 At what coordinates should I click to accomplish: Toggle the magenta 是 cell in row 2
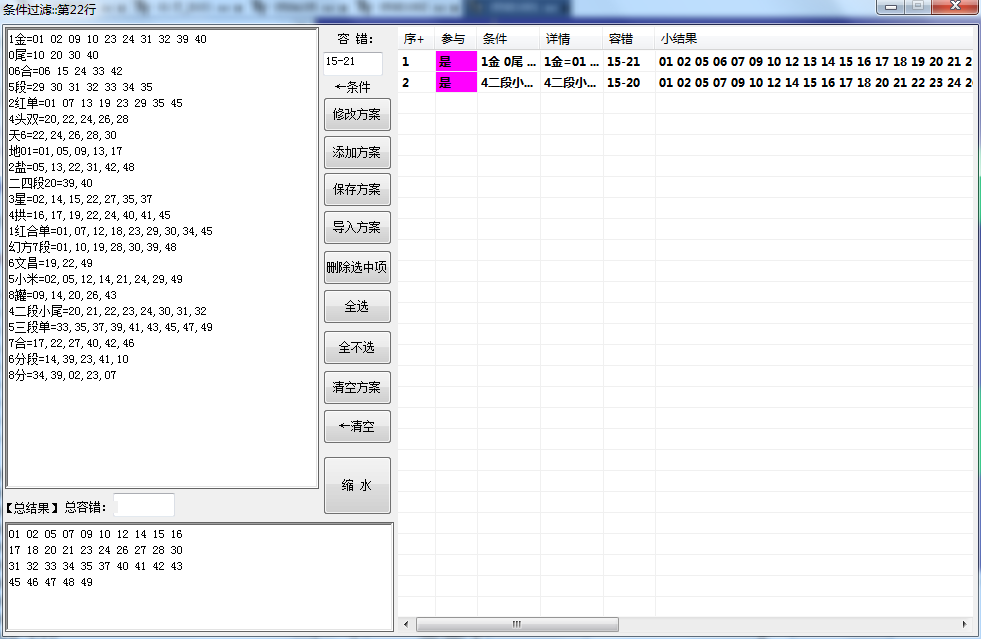coord(456,83)
